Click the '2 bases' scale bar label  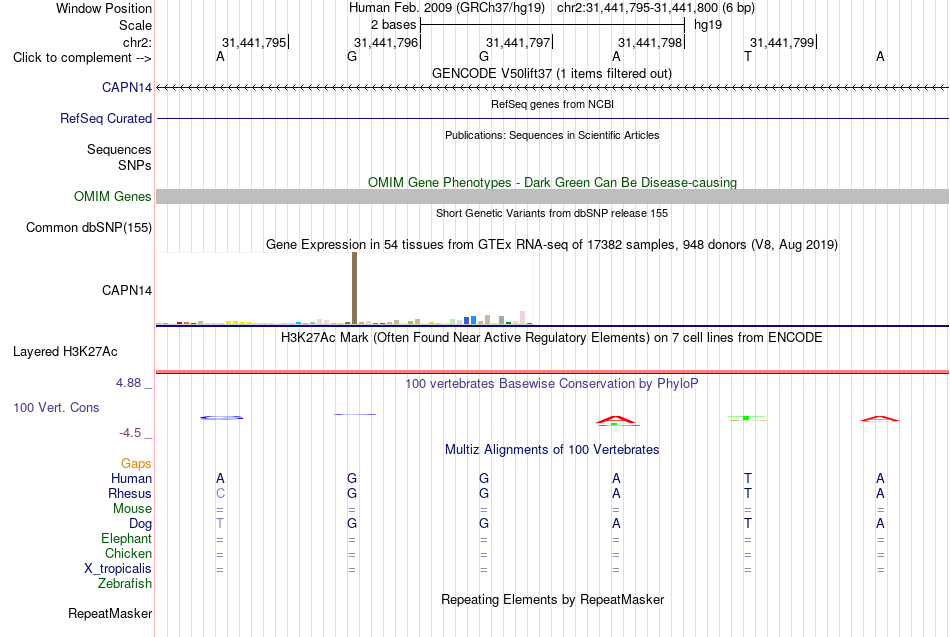coord(394,25)
